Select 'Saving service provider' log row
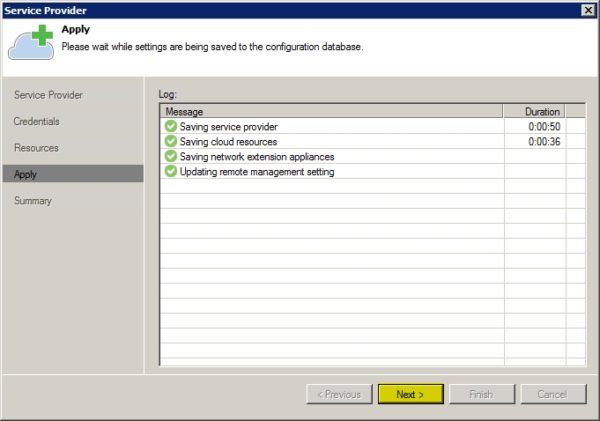 (x=372, y=126)
